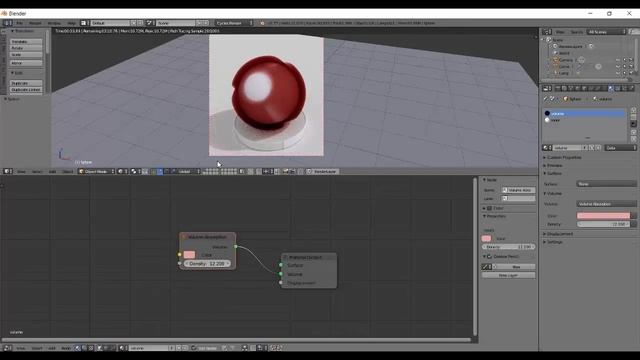
Task: Open the Volume Absorption shader dropdown in Properties
Action: tap(606, 204)
